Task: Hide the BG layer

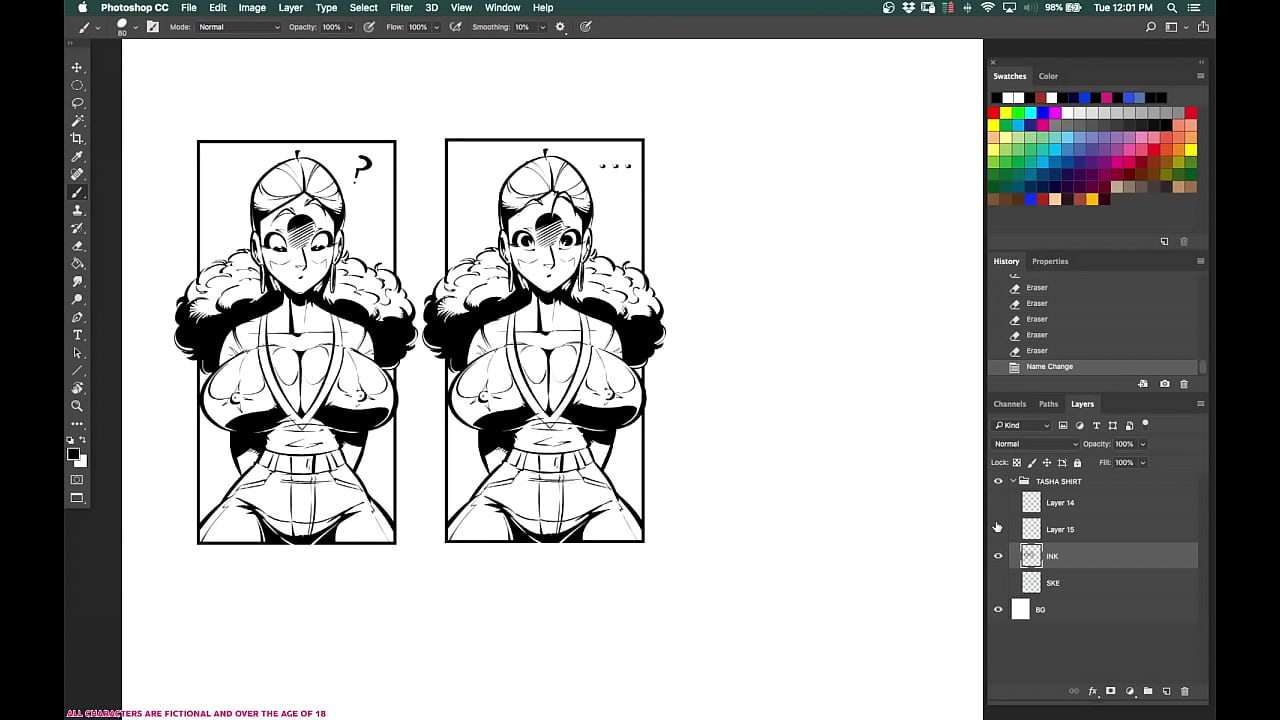Action: click(997, 609)
